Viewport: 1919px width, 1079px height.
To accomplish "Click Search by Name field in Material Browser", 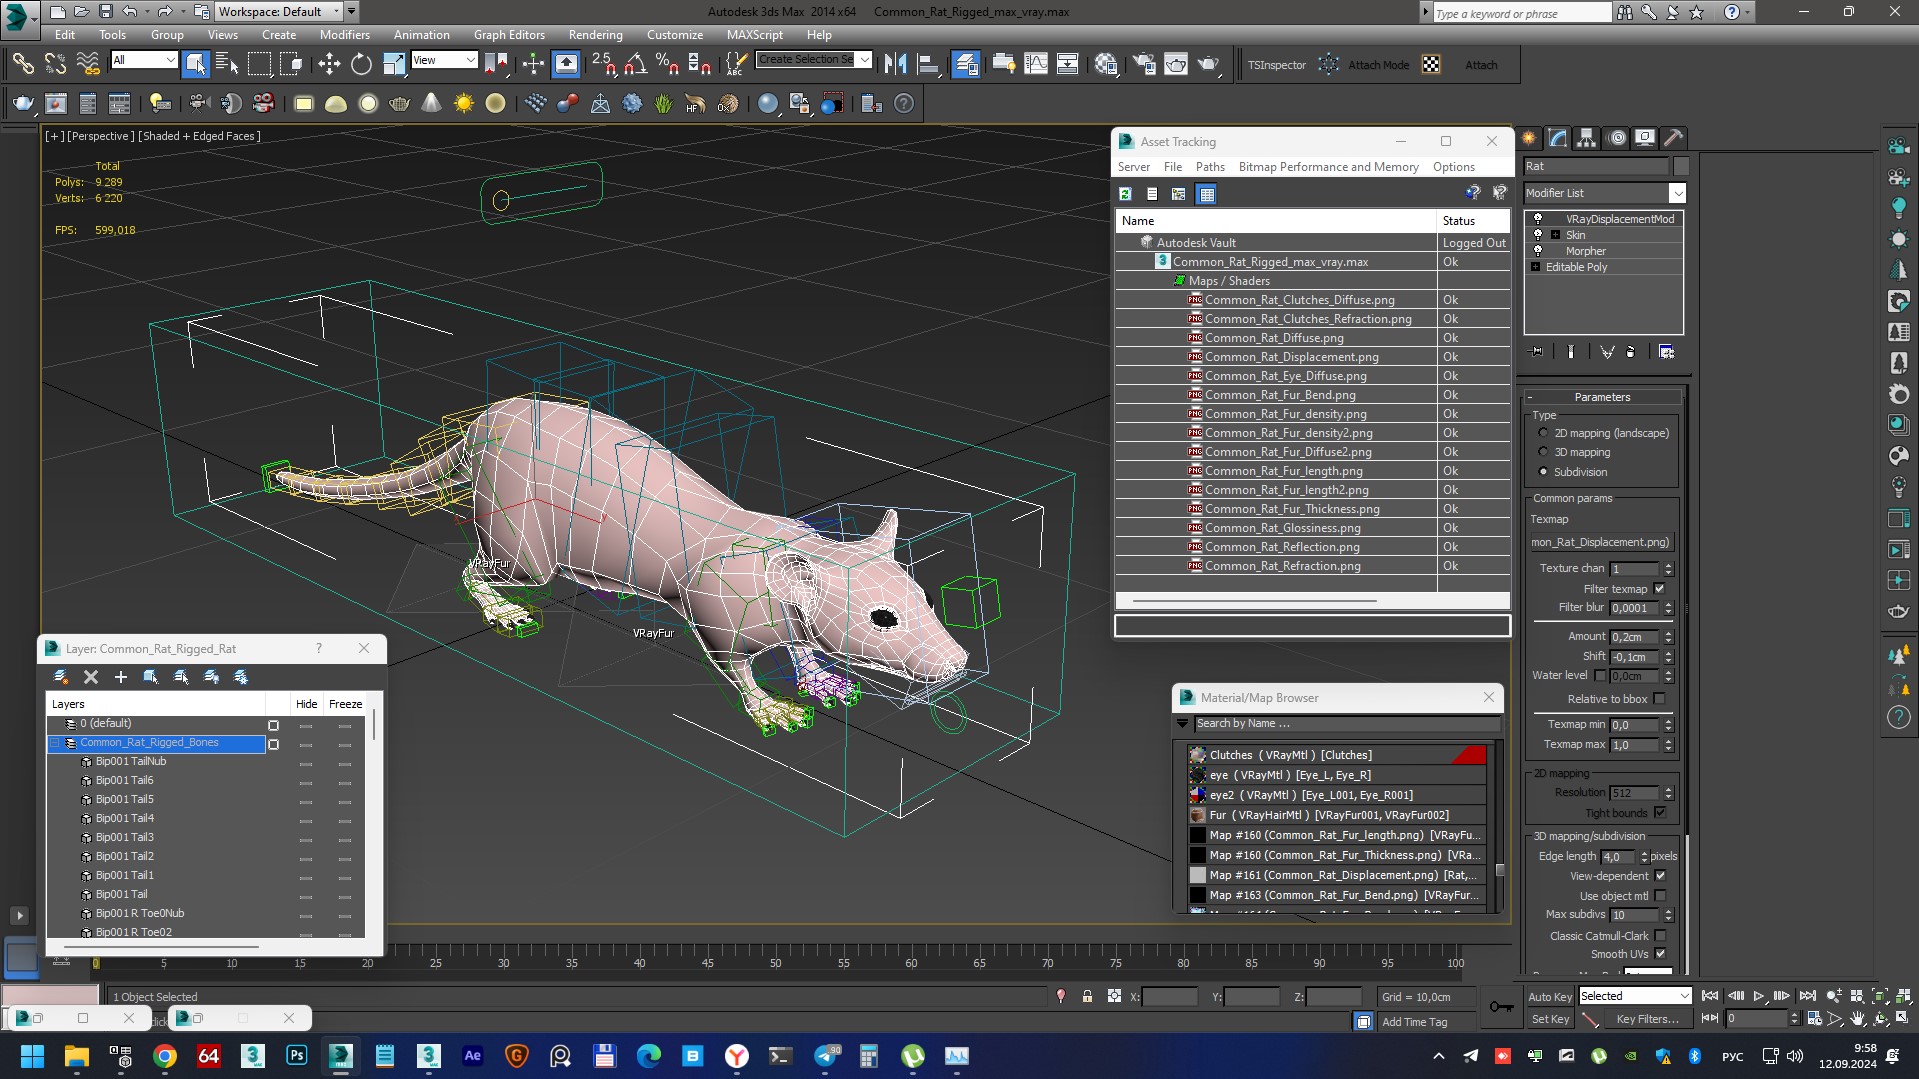I will pyautogui.click(x=1348, y=723).
